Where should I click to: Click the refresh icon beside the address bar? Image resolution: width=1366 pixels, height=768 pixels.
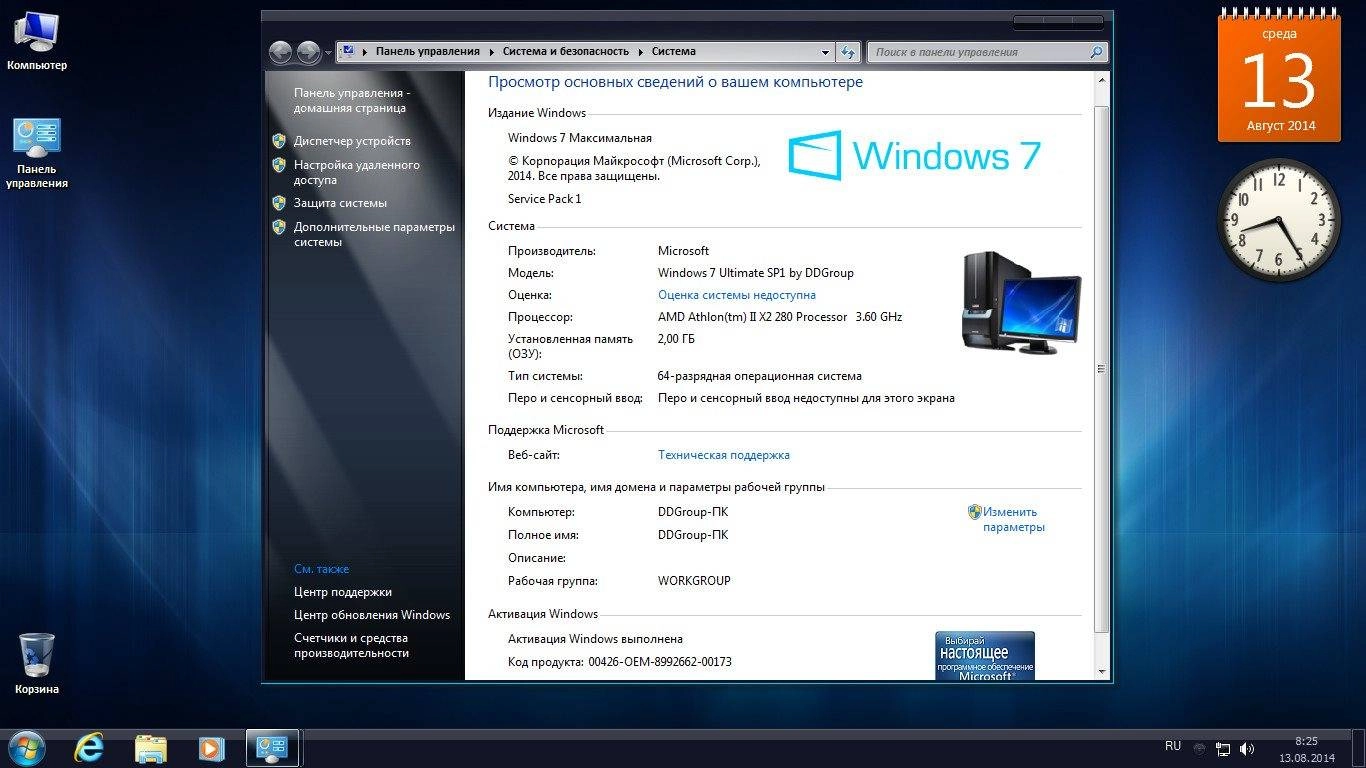pos(847,51)
